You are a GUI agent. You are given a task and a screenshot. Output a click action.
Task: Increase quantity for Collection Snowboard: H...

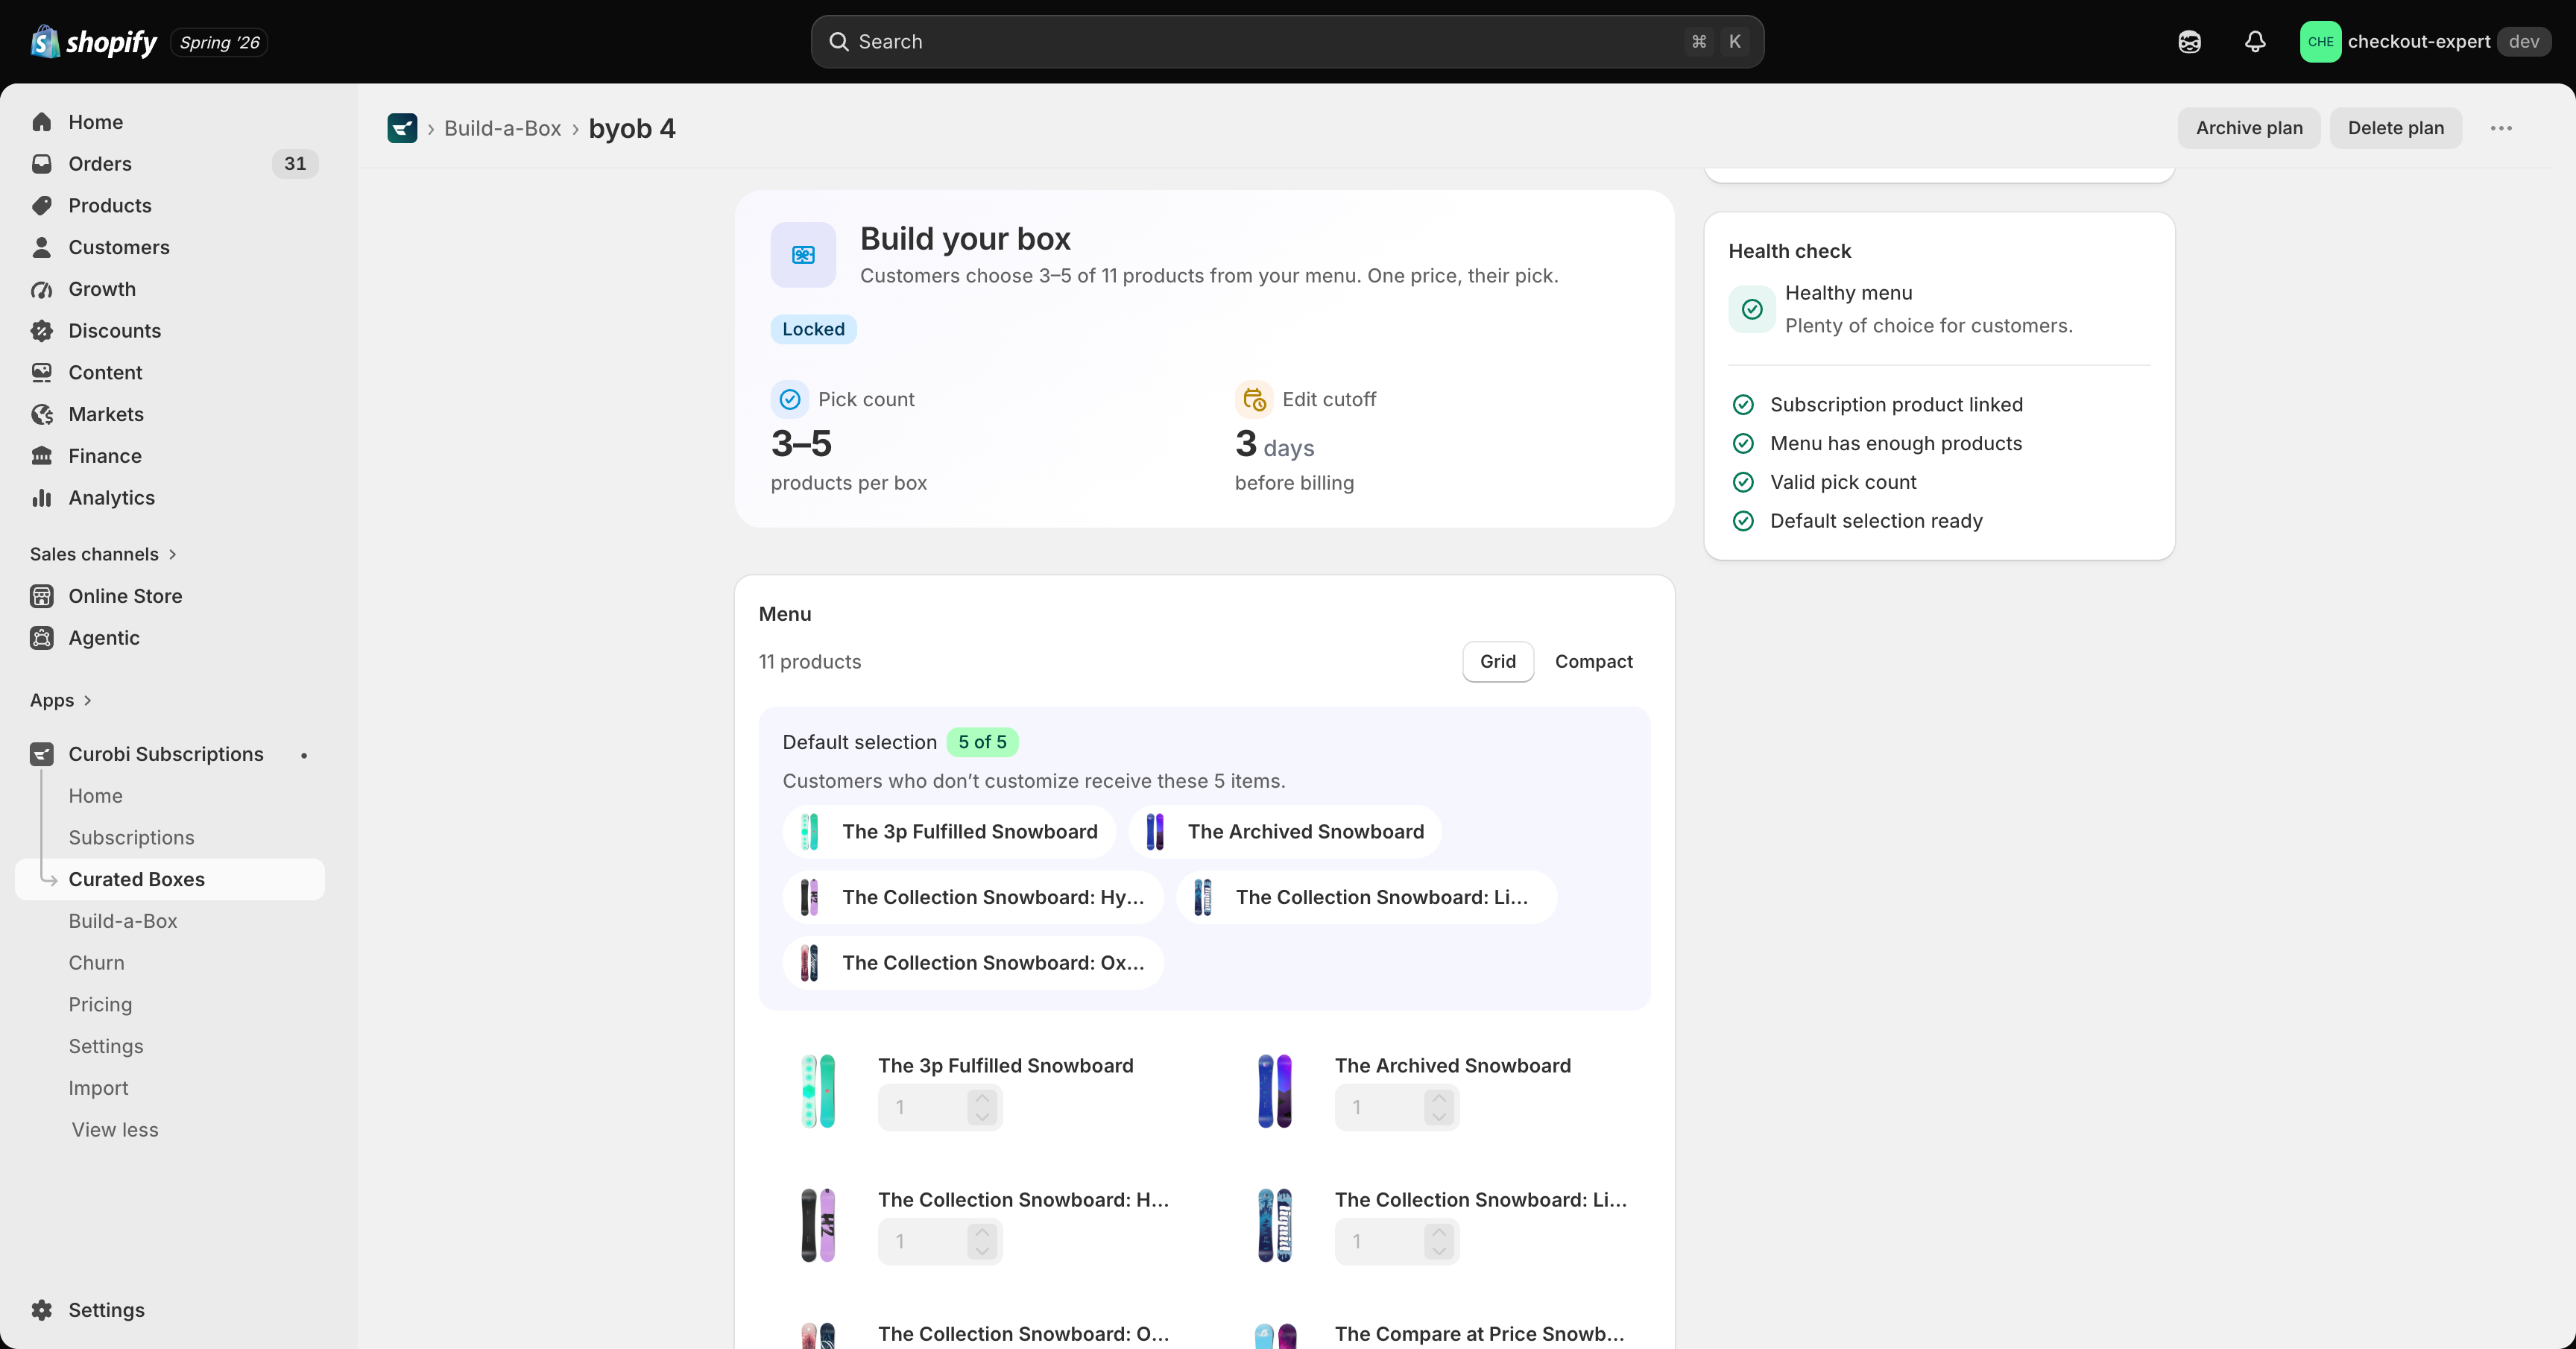click(982, 1232)
